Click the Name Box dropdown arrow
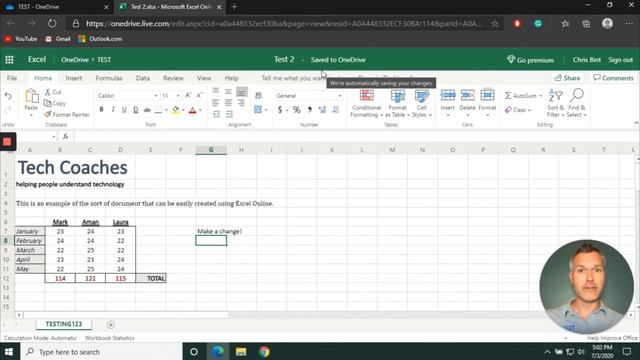Viewport: 640px width, 360px height. coord(54,137)
